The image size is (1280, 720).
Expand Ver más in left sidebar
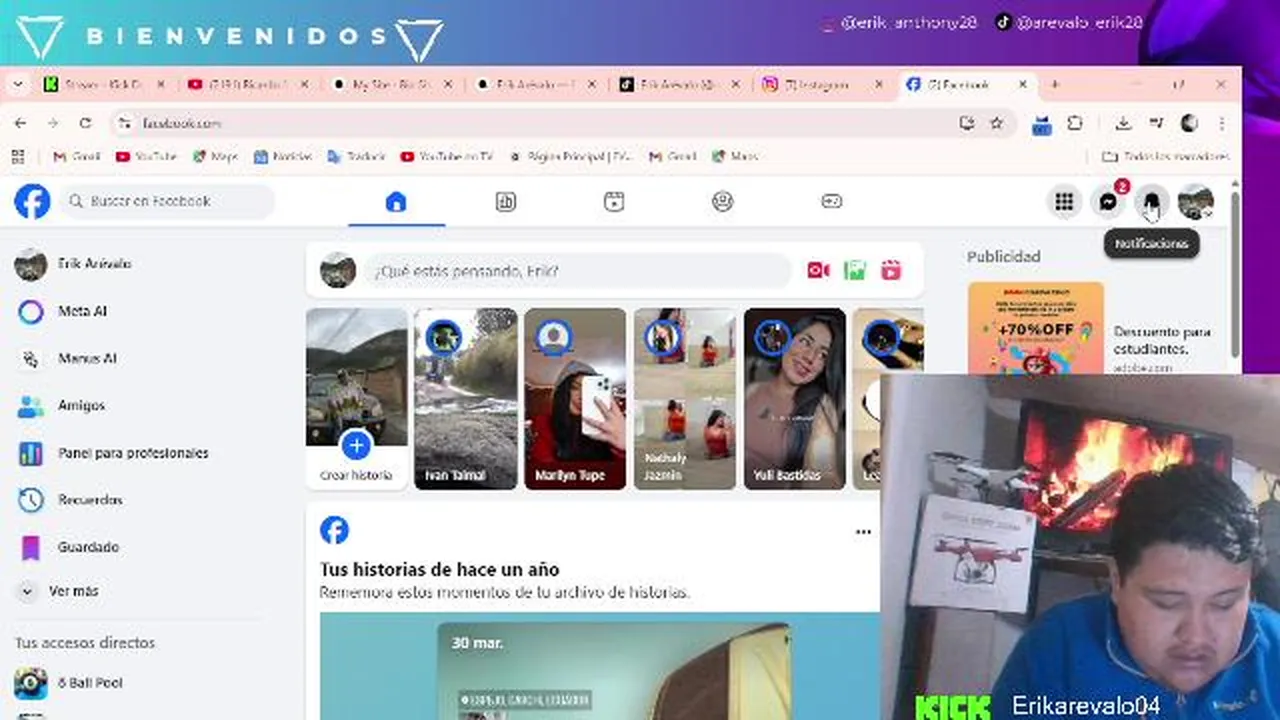[150, 591]
